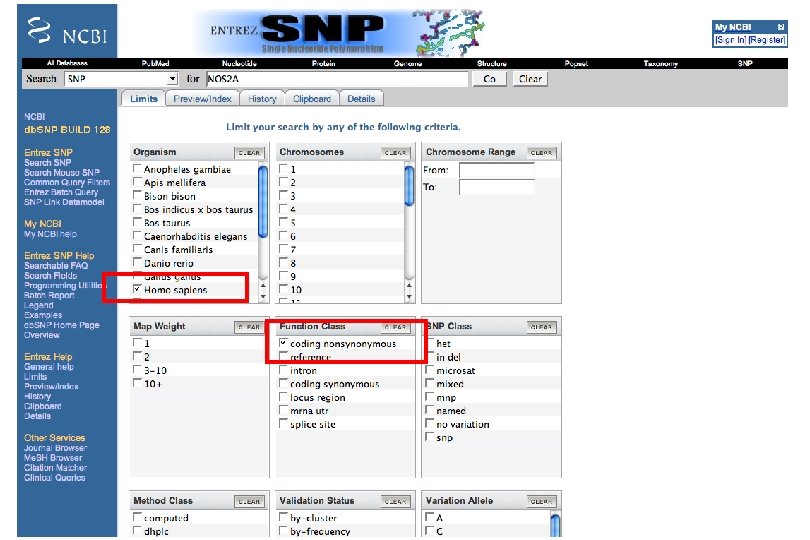The image size is (810, 540).
Task: Clear the Chromosome Range fields
Action: coord(541,152)
